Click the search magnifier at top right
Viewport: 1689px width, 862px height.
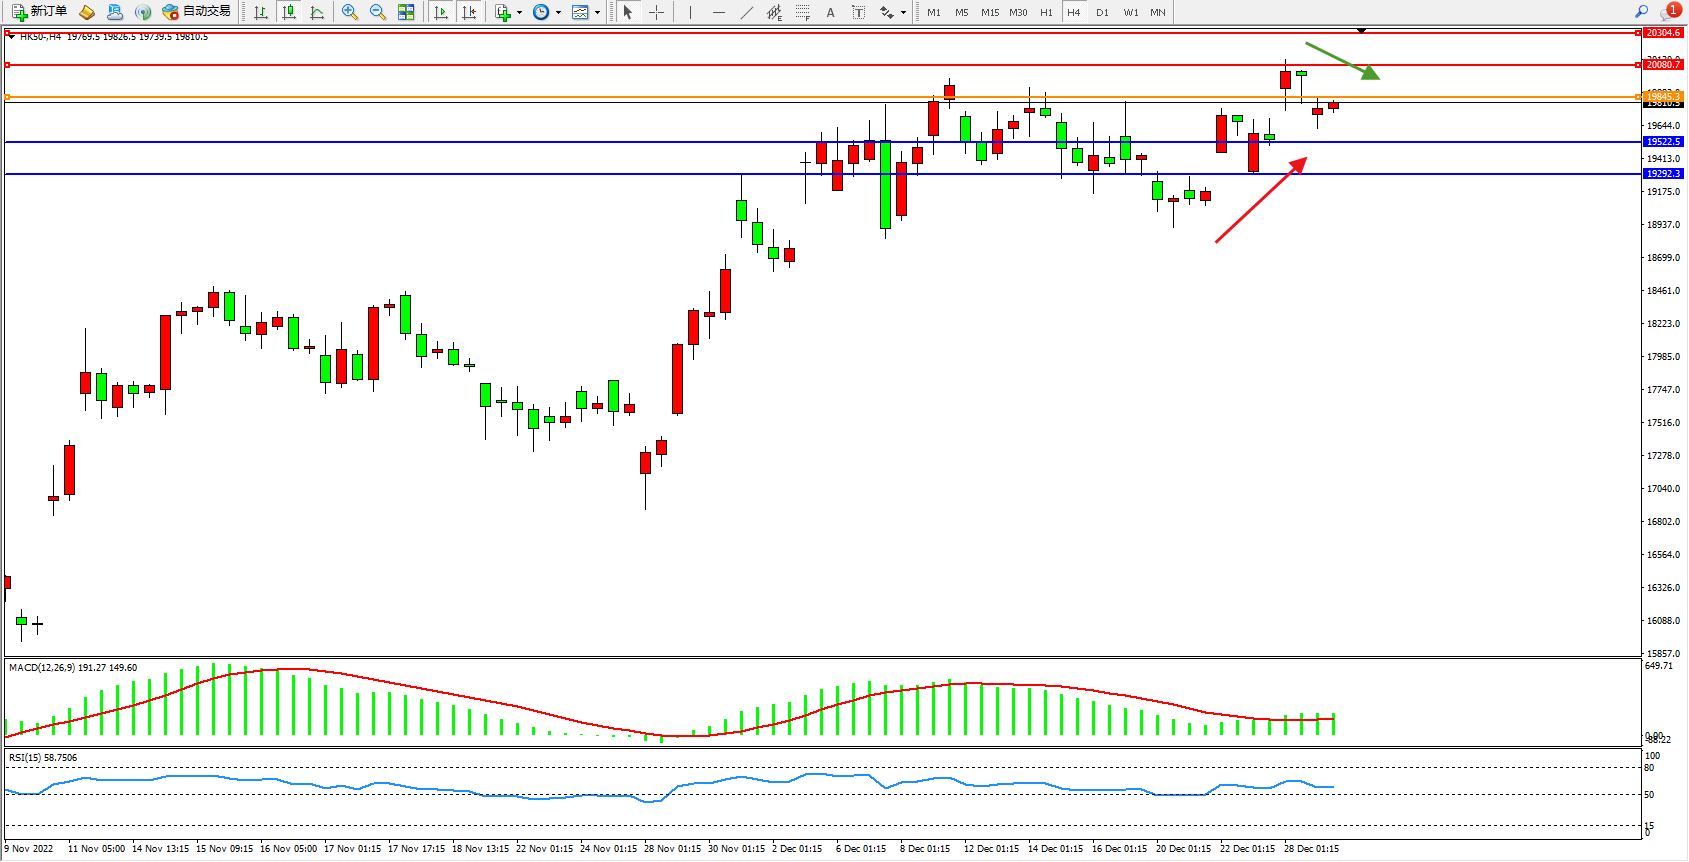coord(1641,12)
